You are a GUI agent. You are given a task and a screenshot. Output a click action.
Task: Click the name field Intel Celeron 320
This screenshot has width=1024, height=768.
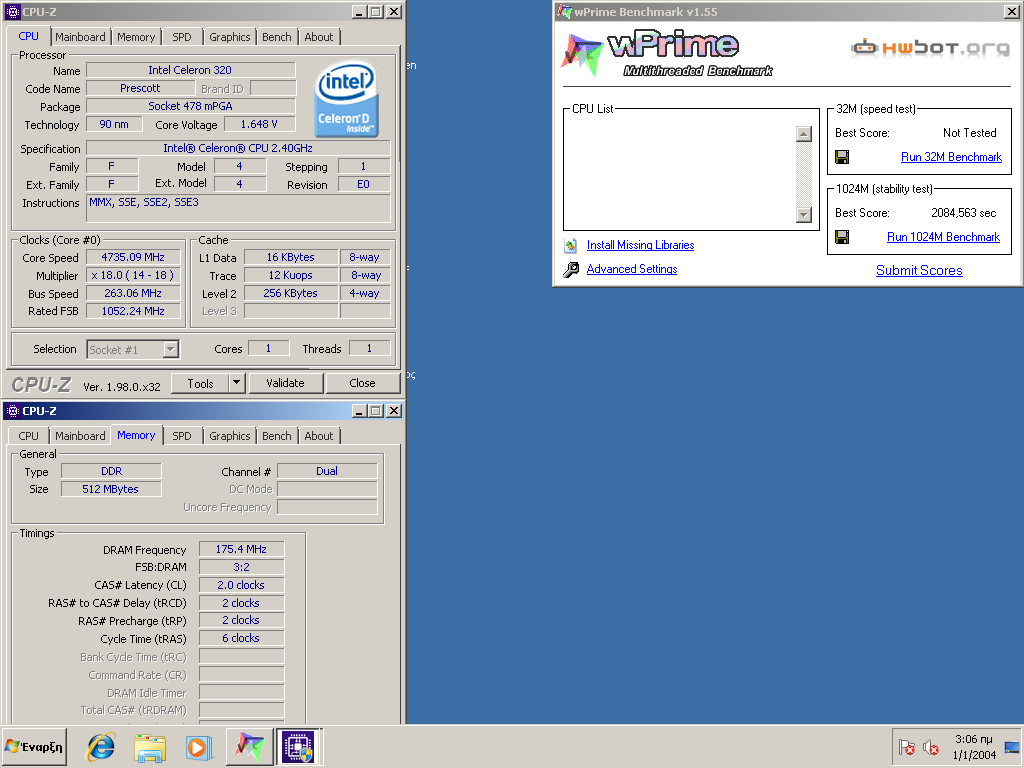pyautogui.click(x=190, y=70)
